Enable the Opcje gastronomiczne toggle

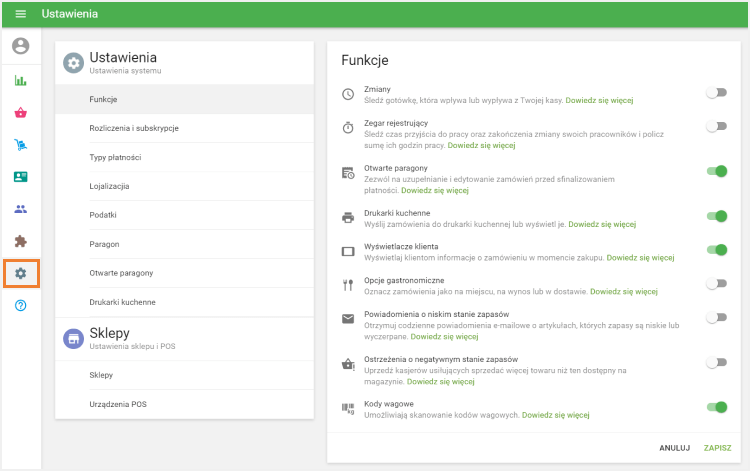[716, 284]
